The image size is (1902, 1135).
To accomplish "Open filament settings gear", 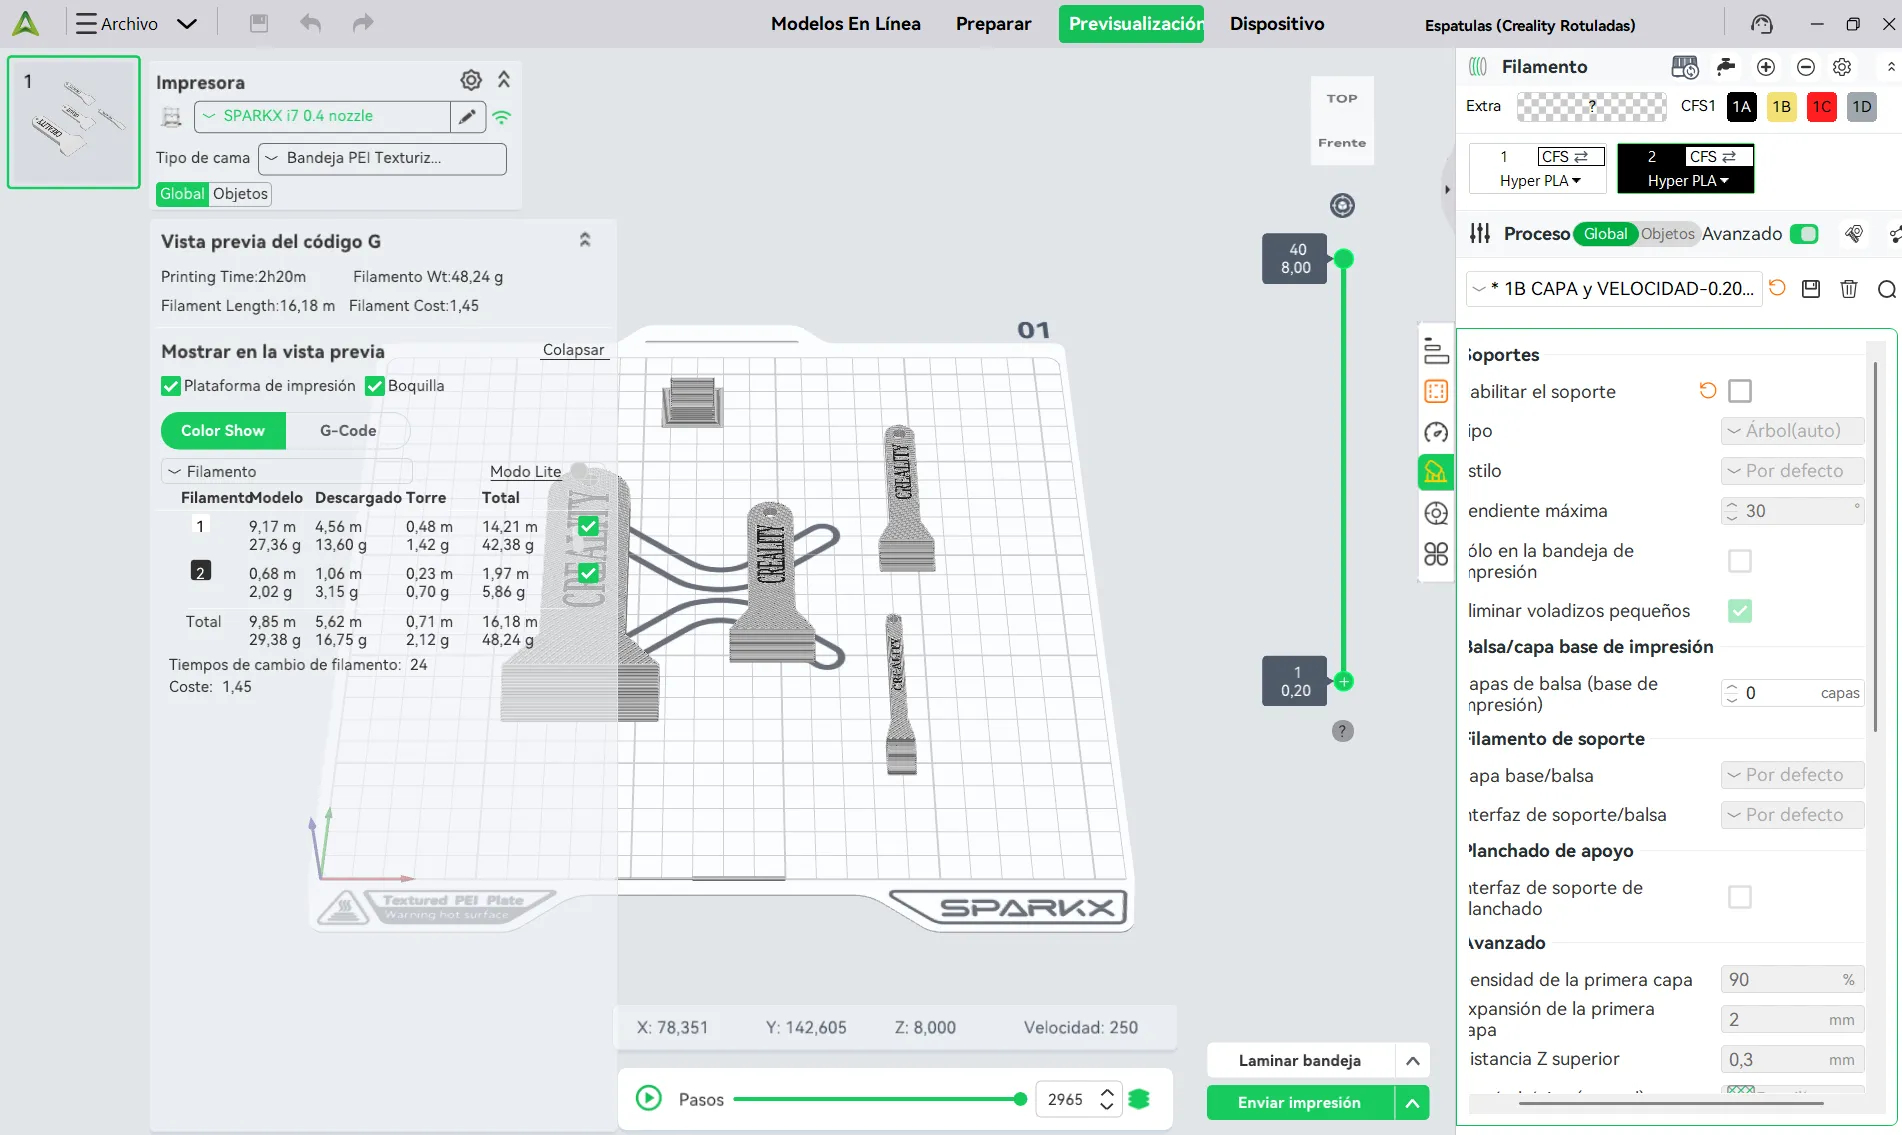I will [x=1842, y=67].
